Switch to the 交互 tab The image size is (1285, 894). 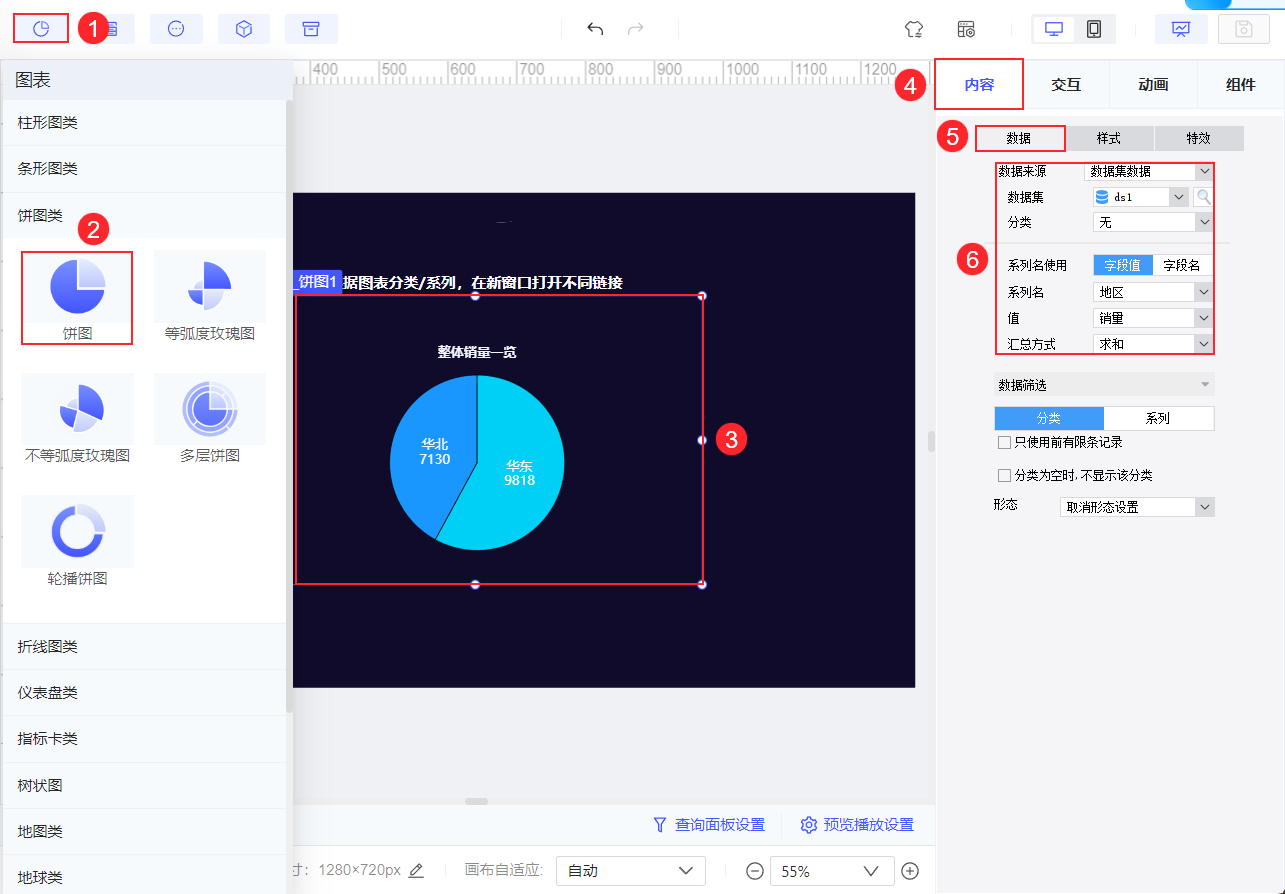pos(1066,84)
